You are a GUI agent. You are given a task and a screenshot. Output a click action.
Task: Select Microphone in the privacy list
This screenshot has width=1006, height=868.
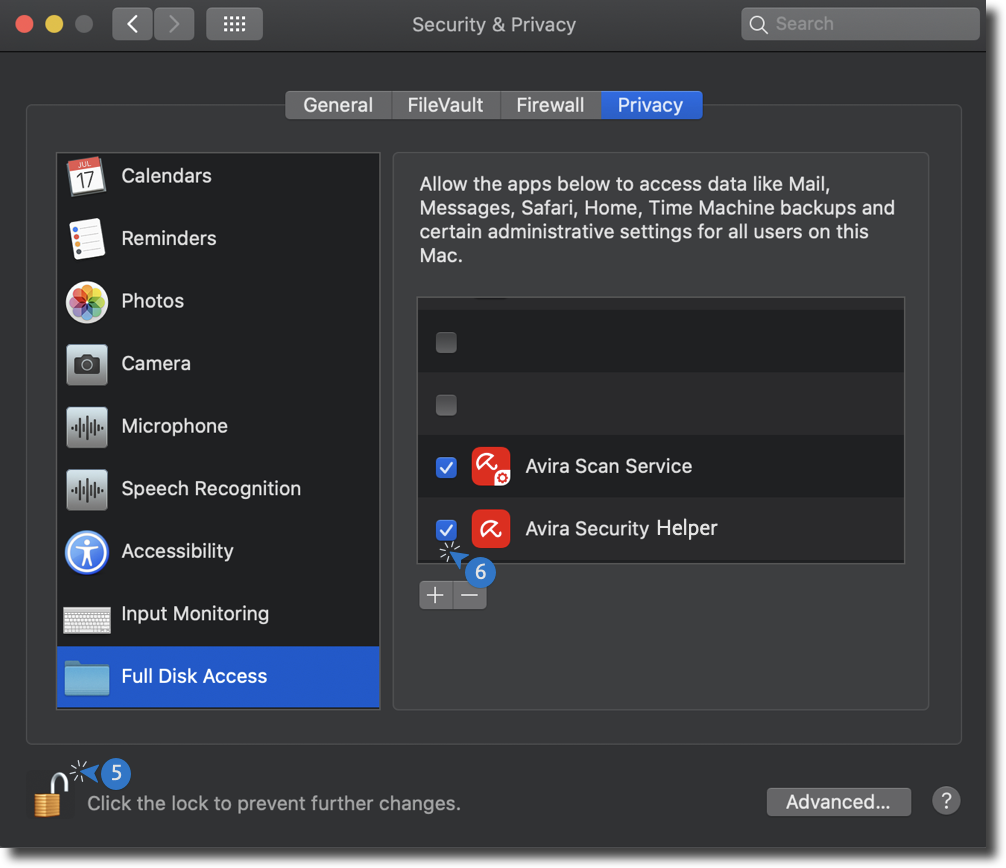[218, 427]
